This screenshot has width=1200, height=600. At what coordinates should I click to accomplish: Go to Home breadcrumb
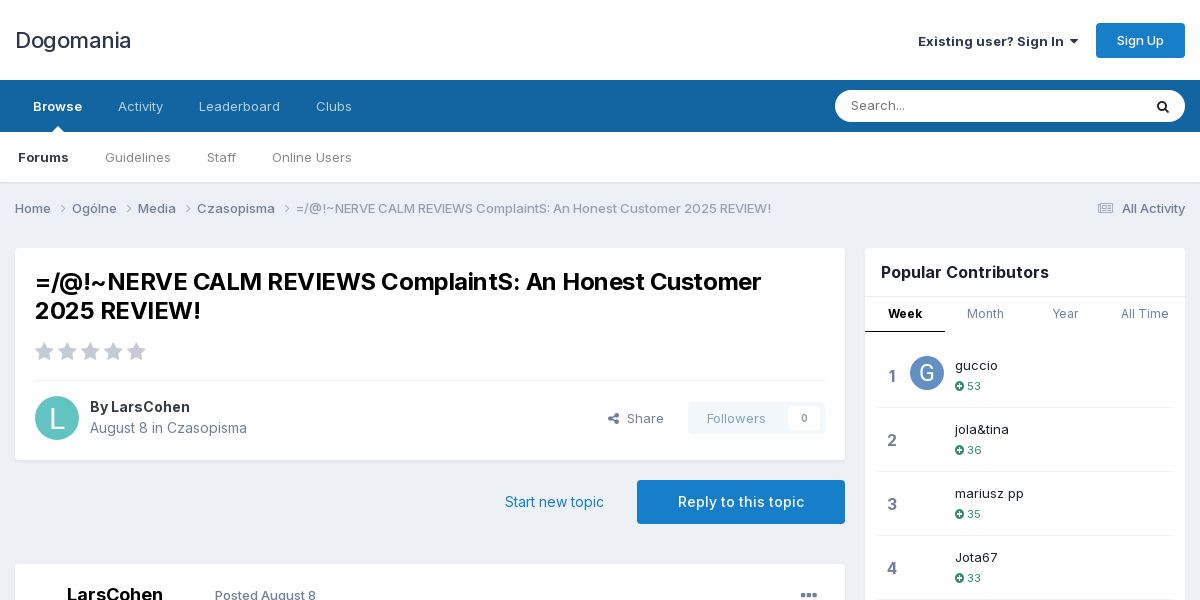click(x=33, y=208)
